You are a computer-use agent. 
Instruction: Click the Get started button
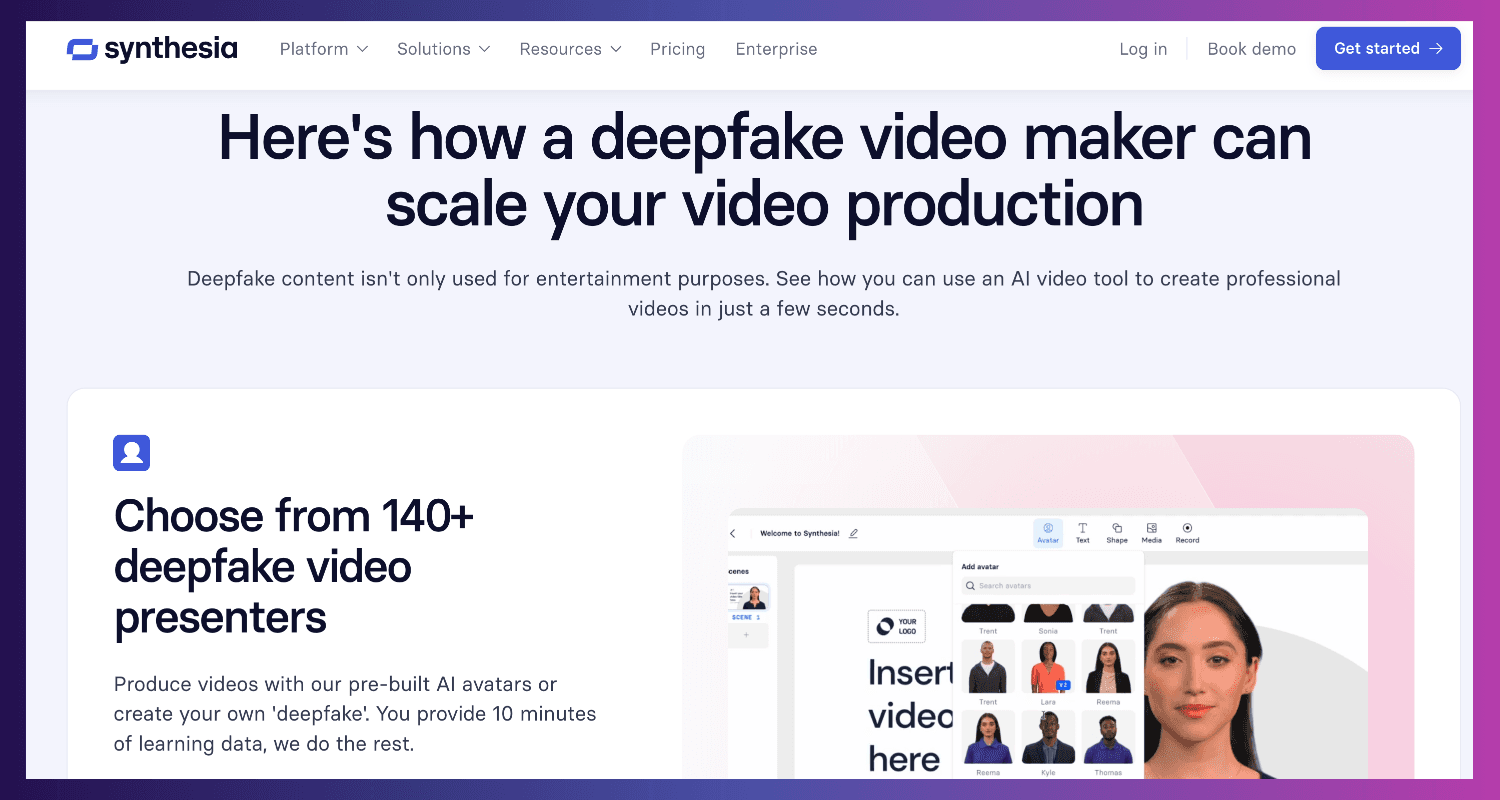[x=1388, y=49]
